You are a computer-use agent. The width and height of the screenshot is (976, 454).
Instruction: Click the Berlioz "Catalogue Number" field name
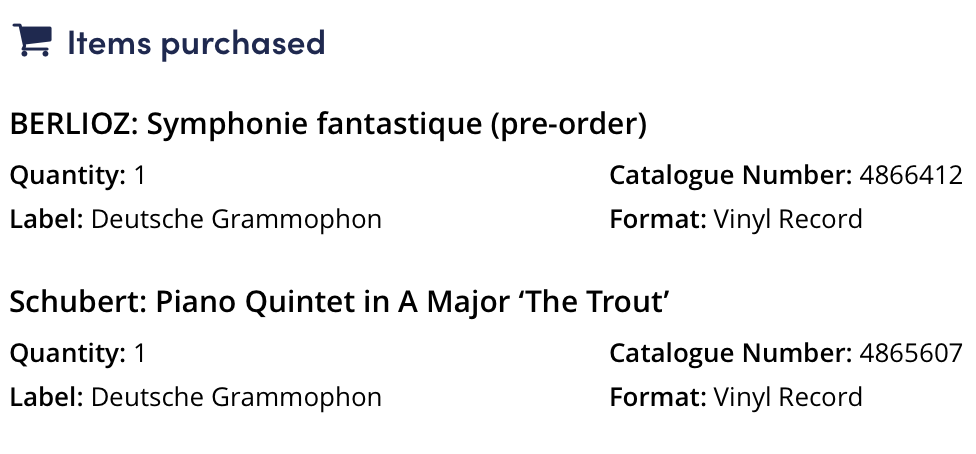pyautogui.click(x=731, y=176)
